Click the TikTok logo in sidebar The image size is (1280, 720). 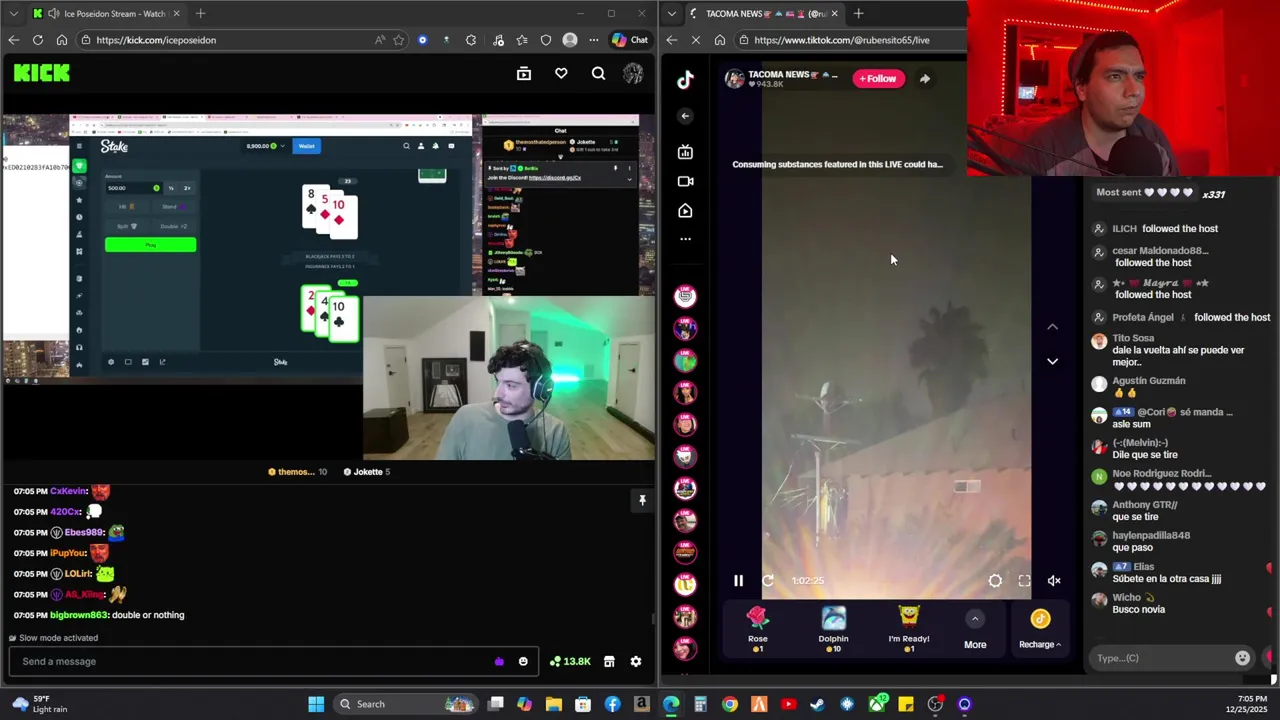(685, 80)
